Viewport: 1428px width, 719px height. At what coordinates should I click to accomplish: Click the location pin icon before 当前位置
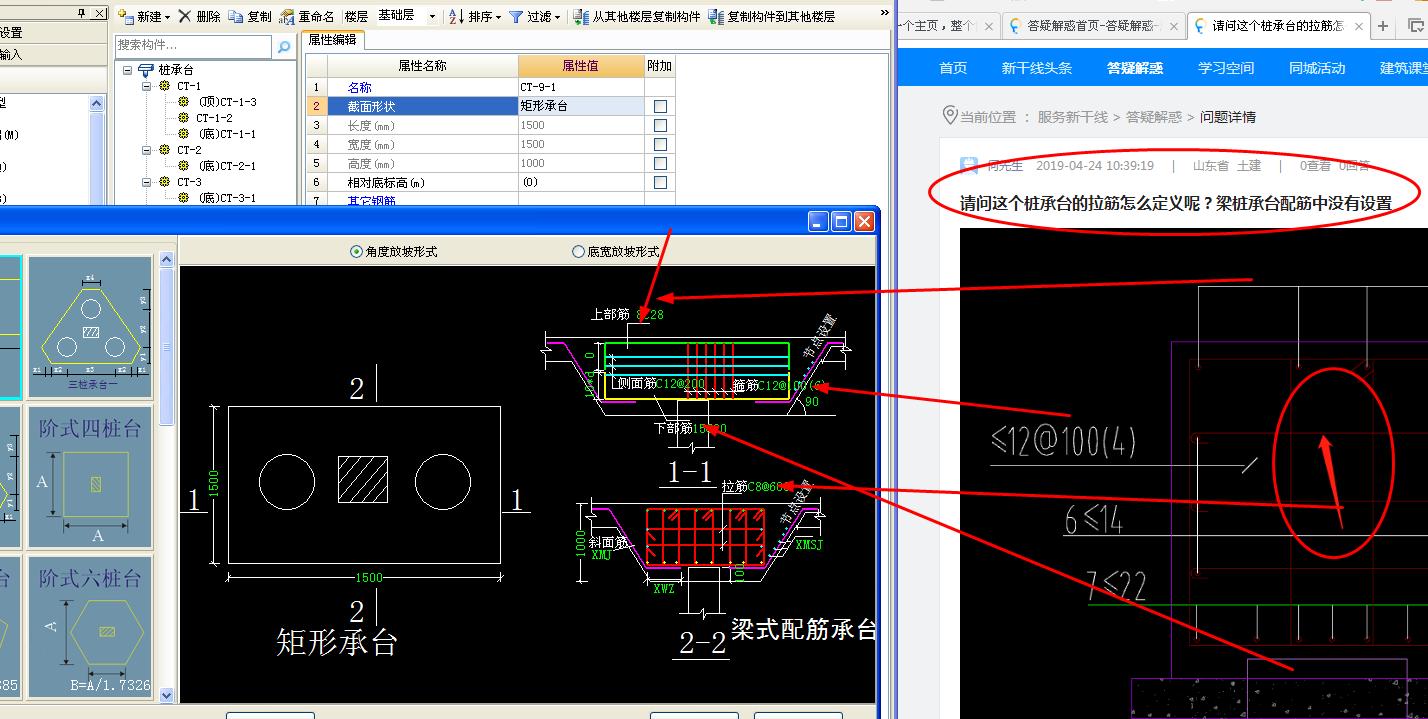(x=949, y=116)
